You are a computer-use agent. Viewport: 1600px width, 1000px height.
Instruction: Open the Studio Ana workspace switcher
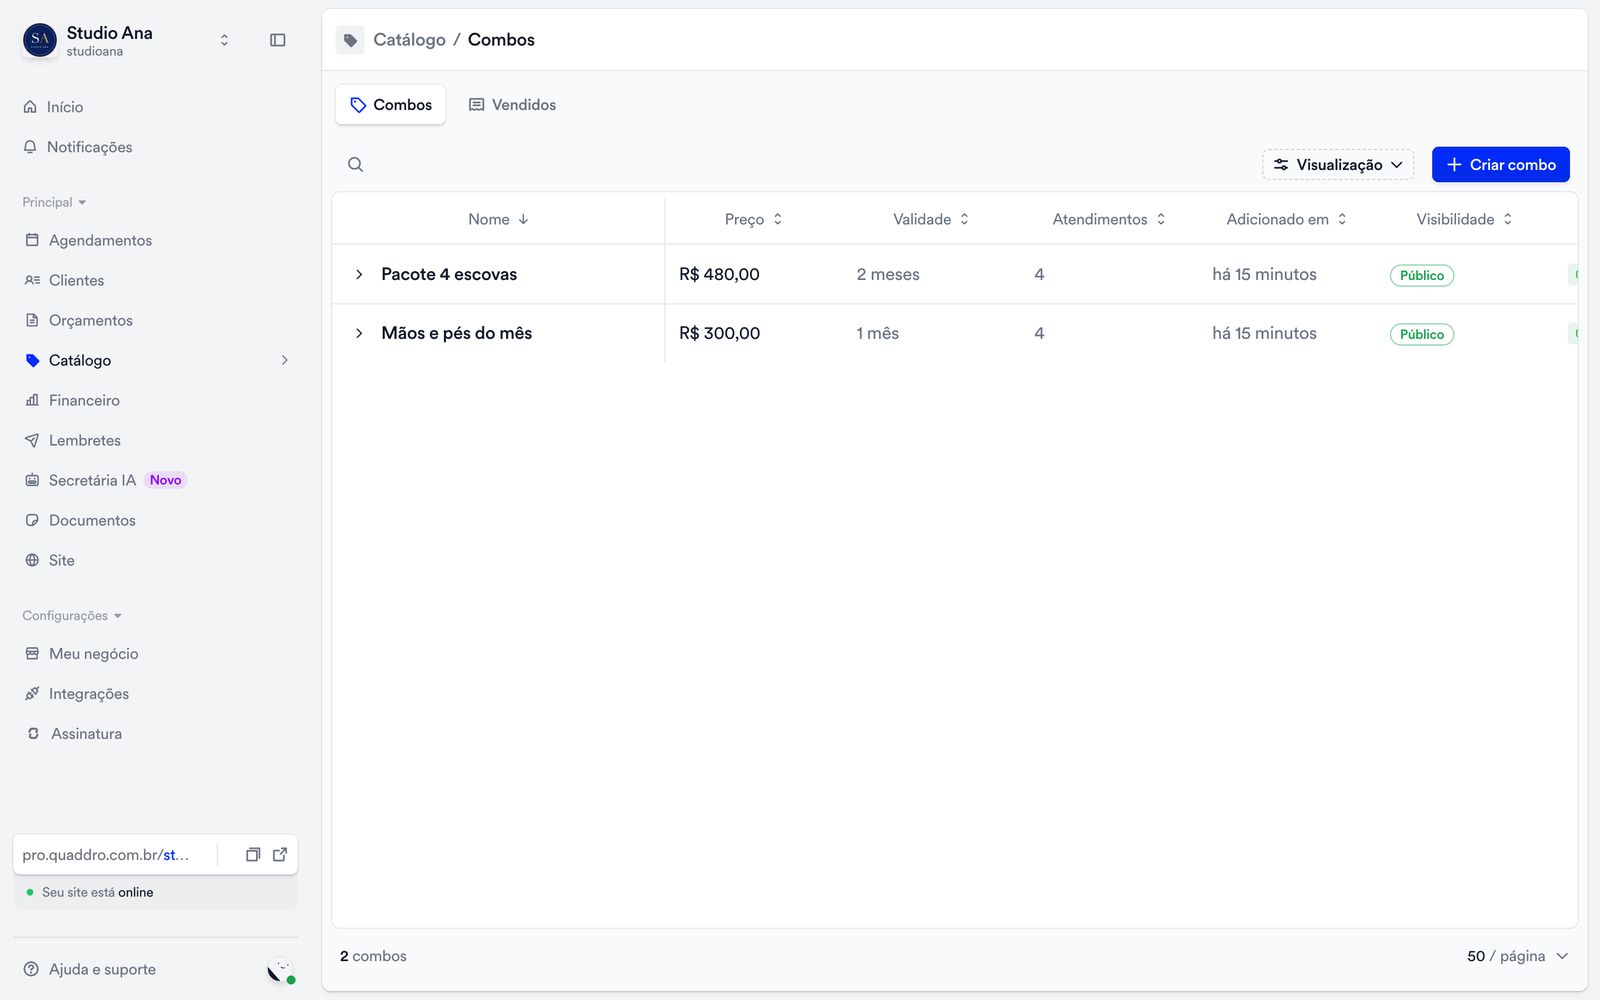224,40
